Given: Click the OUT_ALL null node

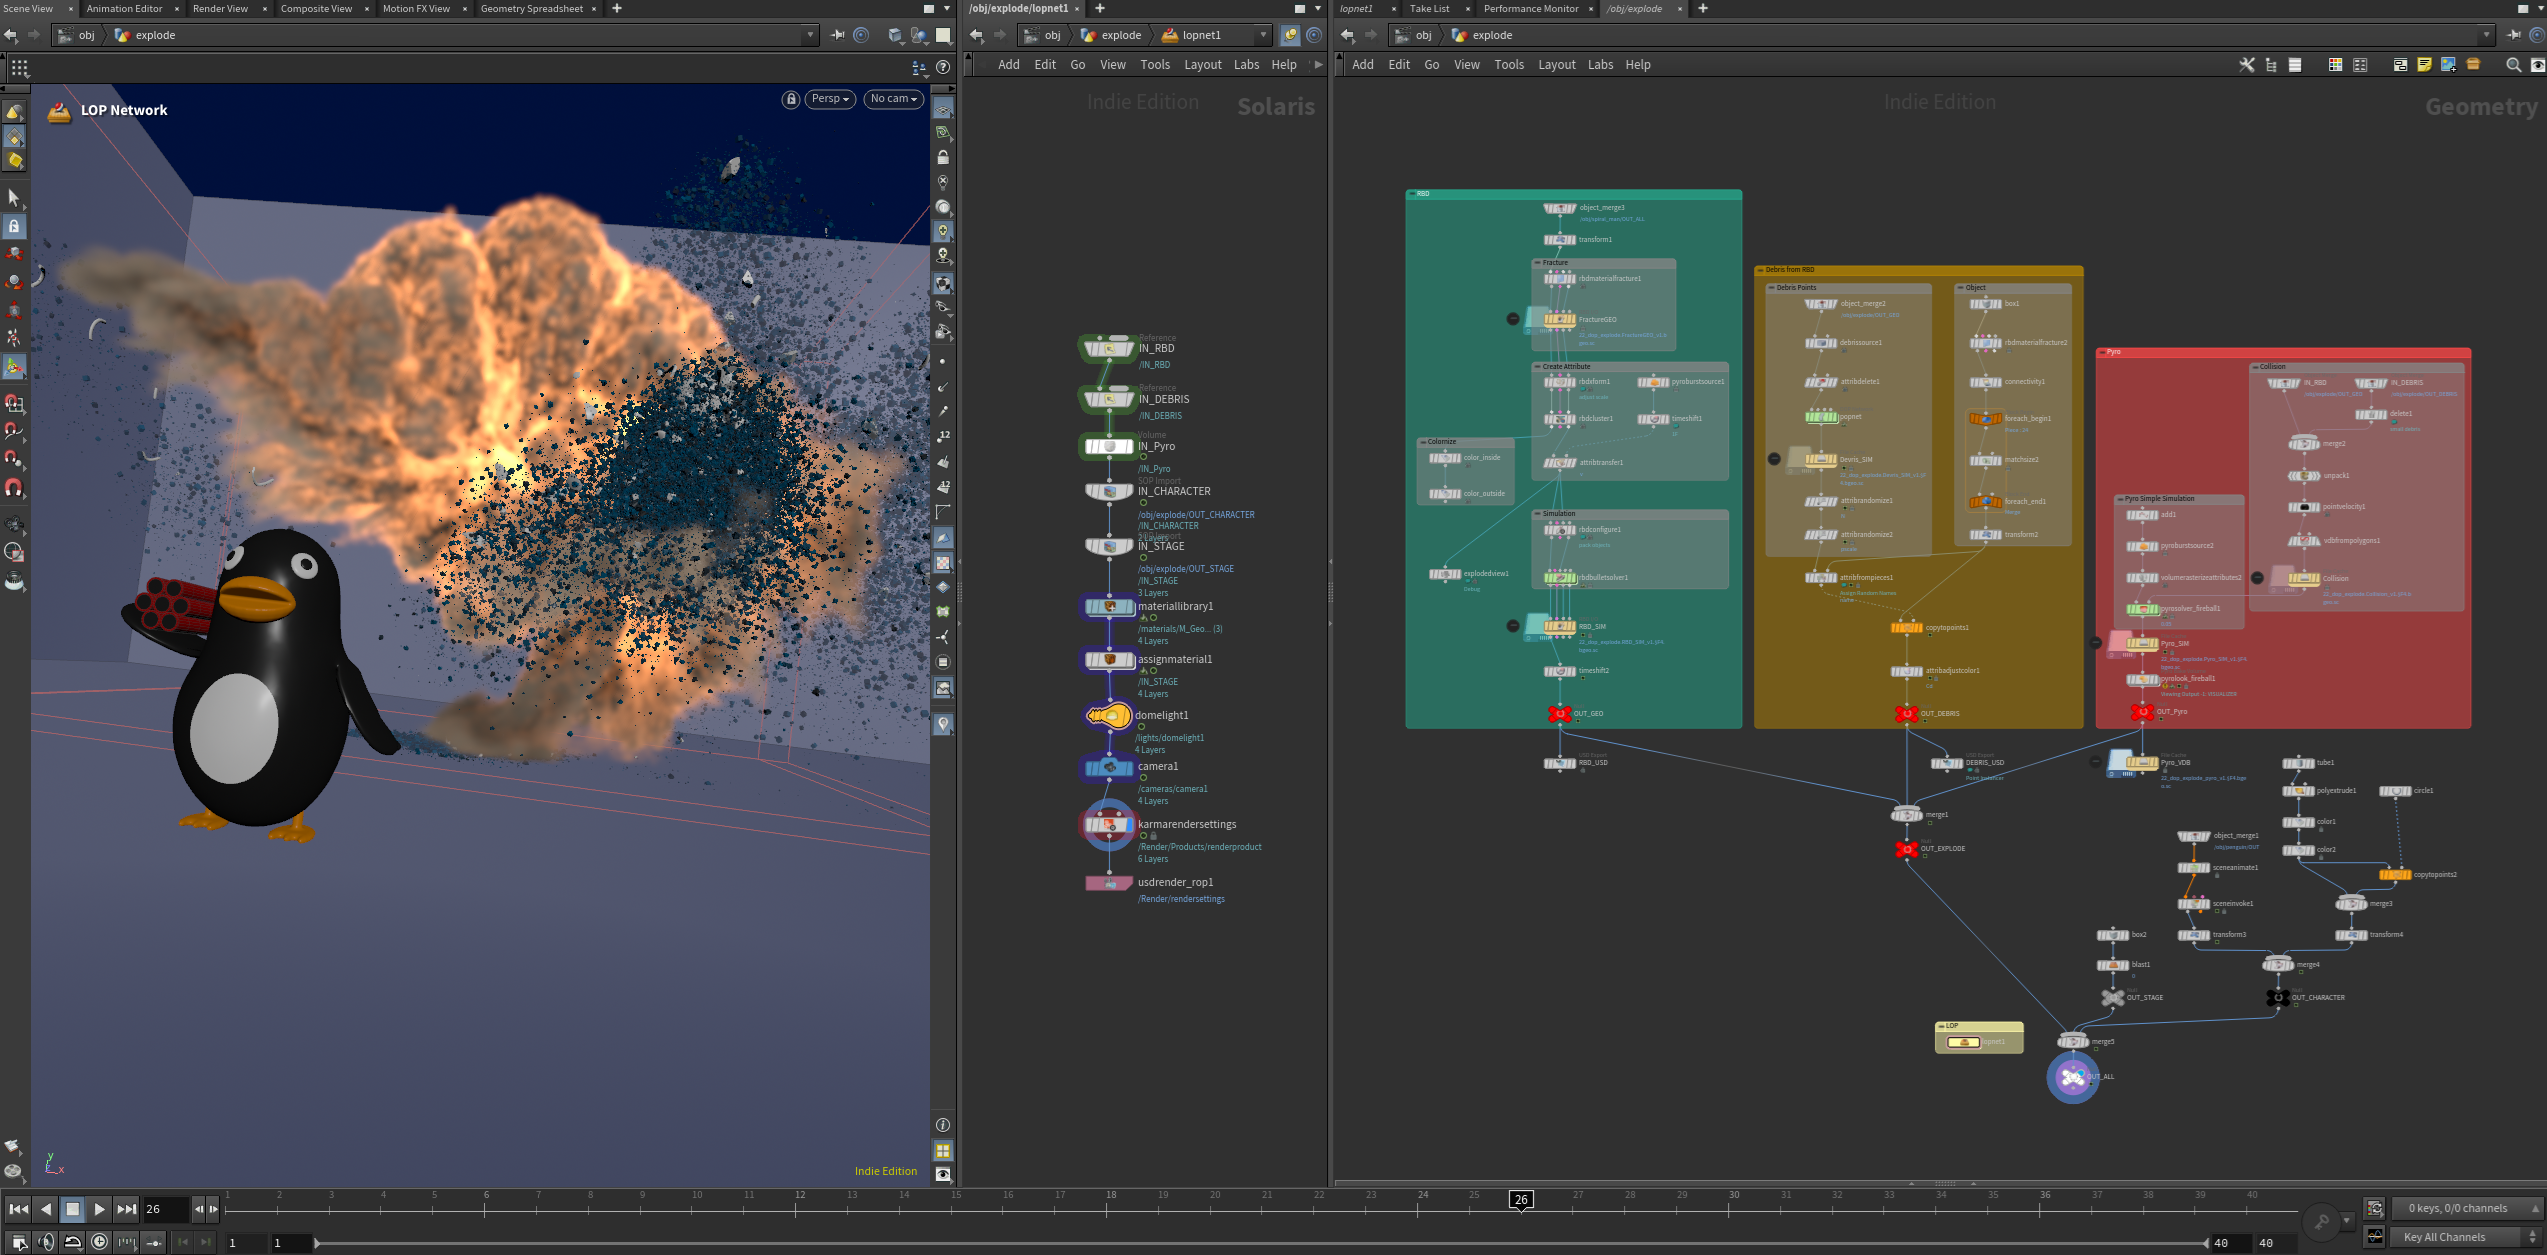Looking at the screenshot, I should click(x=2072, y=1077).
